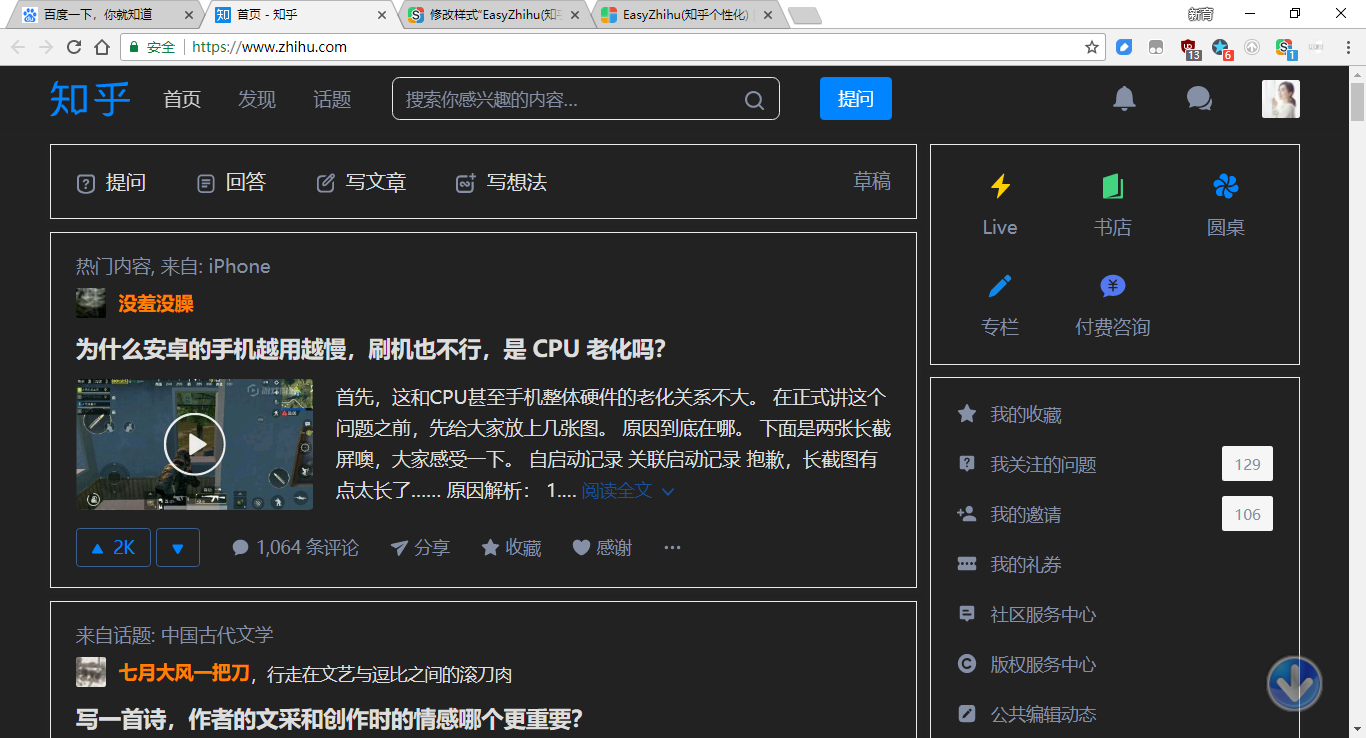The height and width of the screenshot is (738, 1366).
Task: Toggle 收藏 on the Android answer
Action: pyautogui.click(x=511, y=548)
